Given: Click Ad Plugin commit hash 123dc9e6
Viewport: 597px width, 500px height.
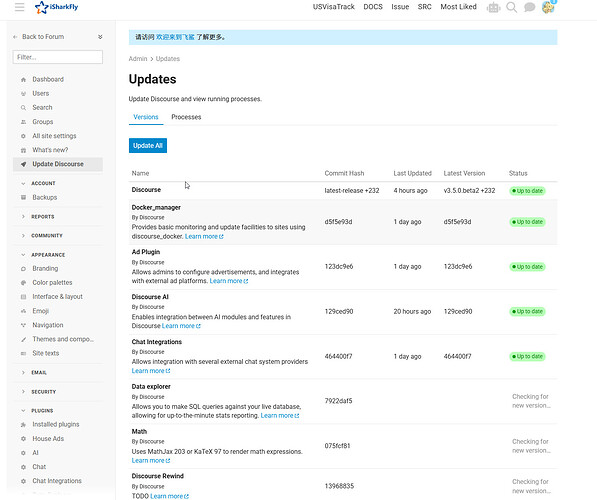Looking at the screenshot, I should click(x=338, y=267).
